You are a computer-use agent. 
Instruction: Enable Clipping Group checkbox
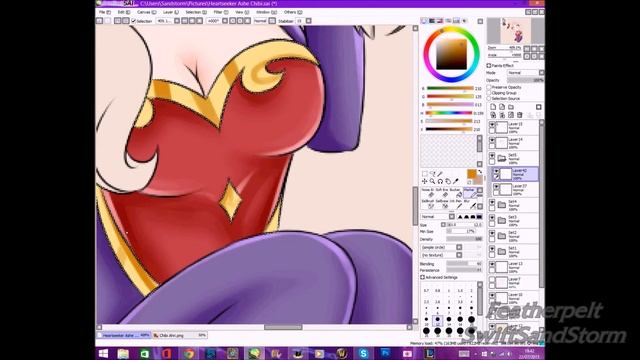(x=489, y=93)
